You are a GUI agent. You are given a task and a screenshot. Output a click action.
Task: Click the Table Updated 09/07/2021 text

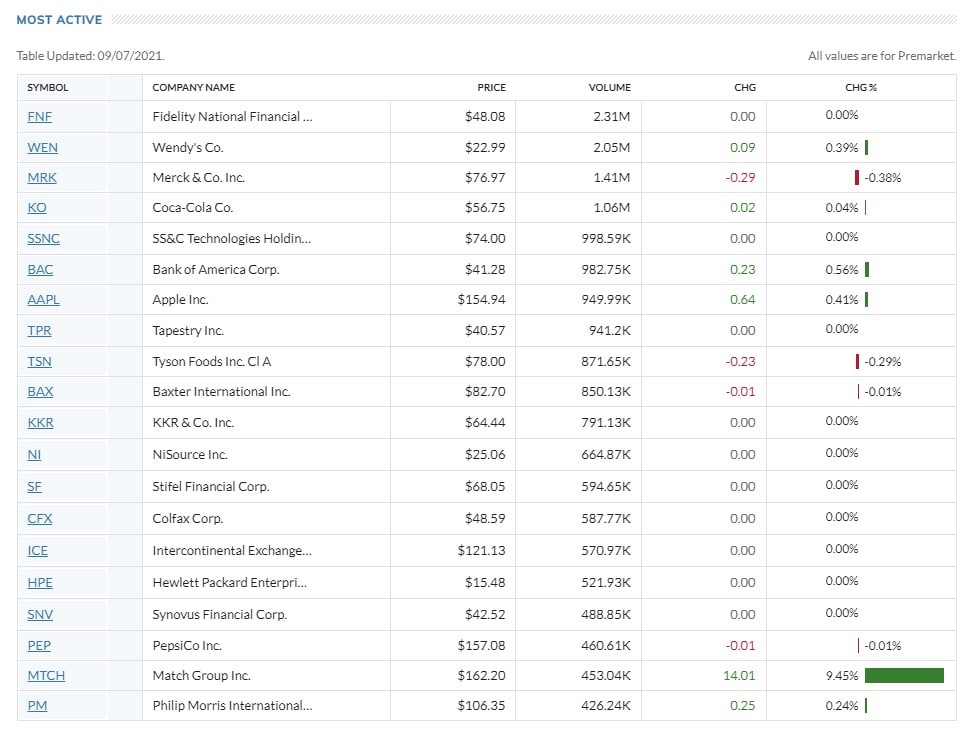coord(91,56)
